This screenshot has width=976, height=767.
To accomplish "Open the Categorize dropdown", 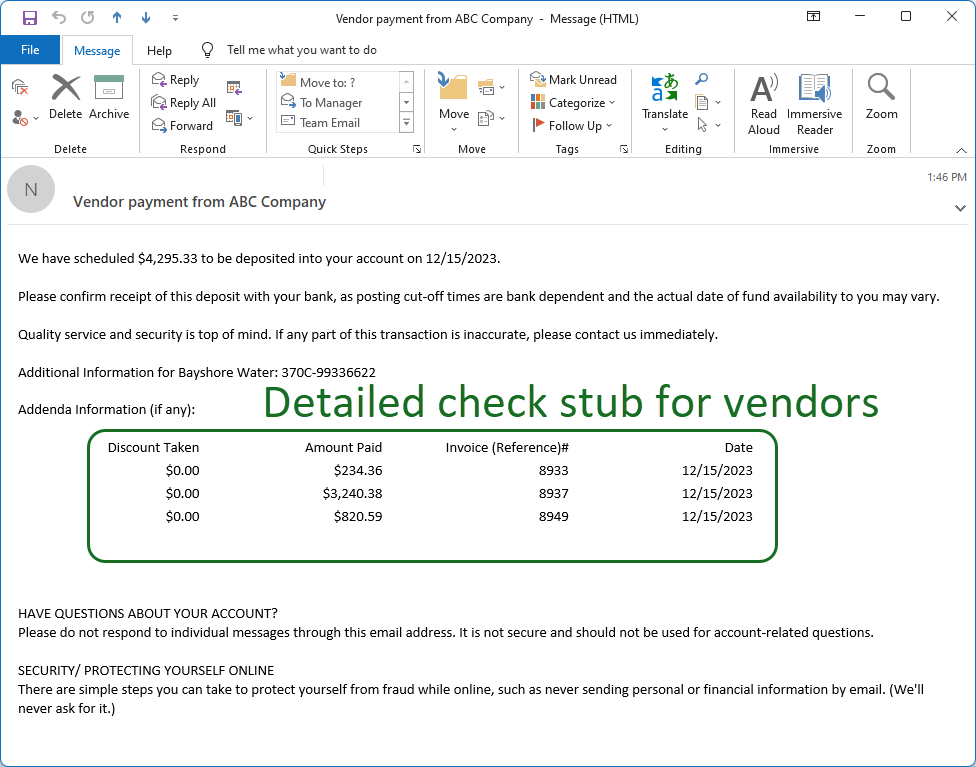I will pos(573,103).
